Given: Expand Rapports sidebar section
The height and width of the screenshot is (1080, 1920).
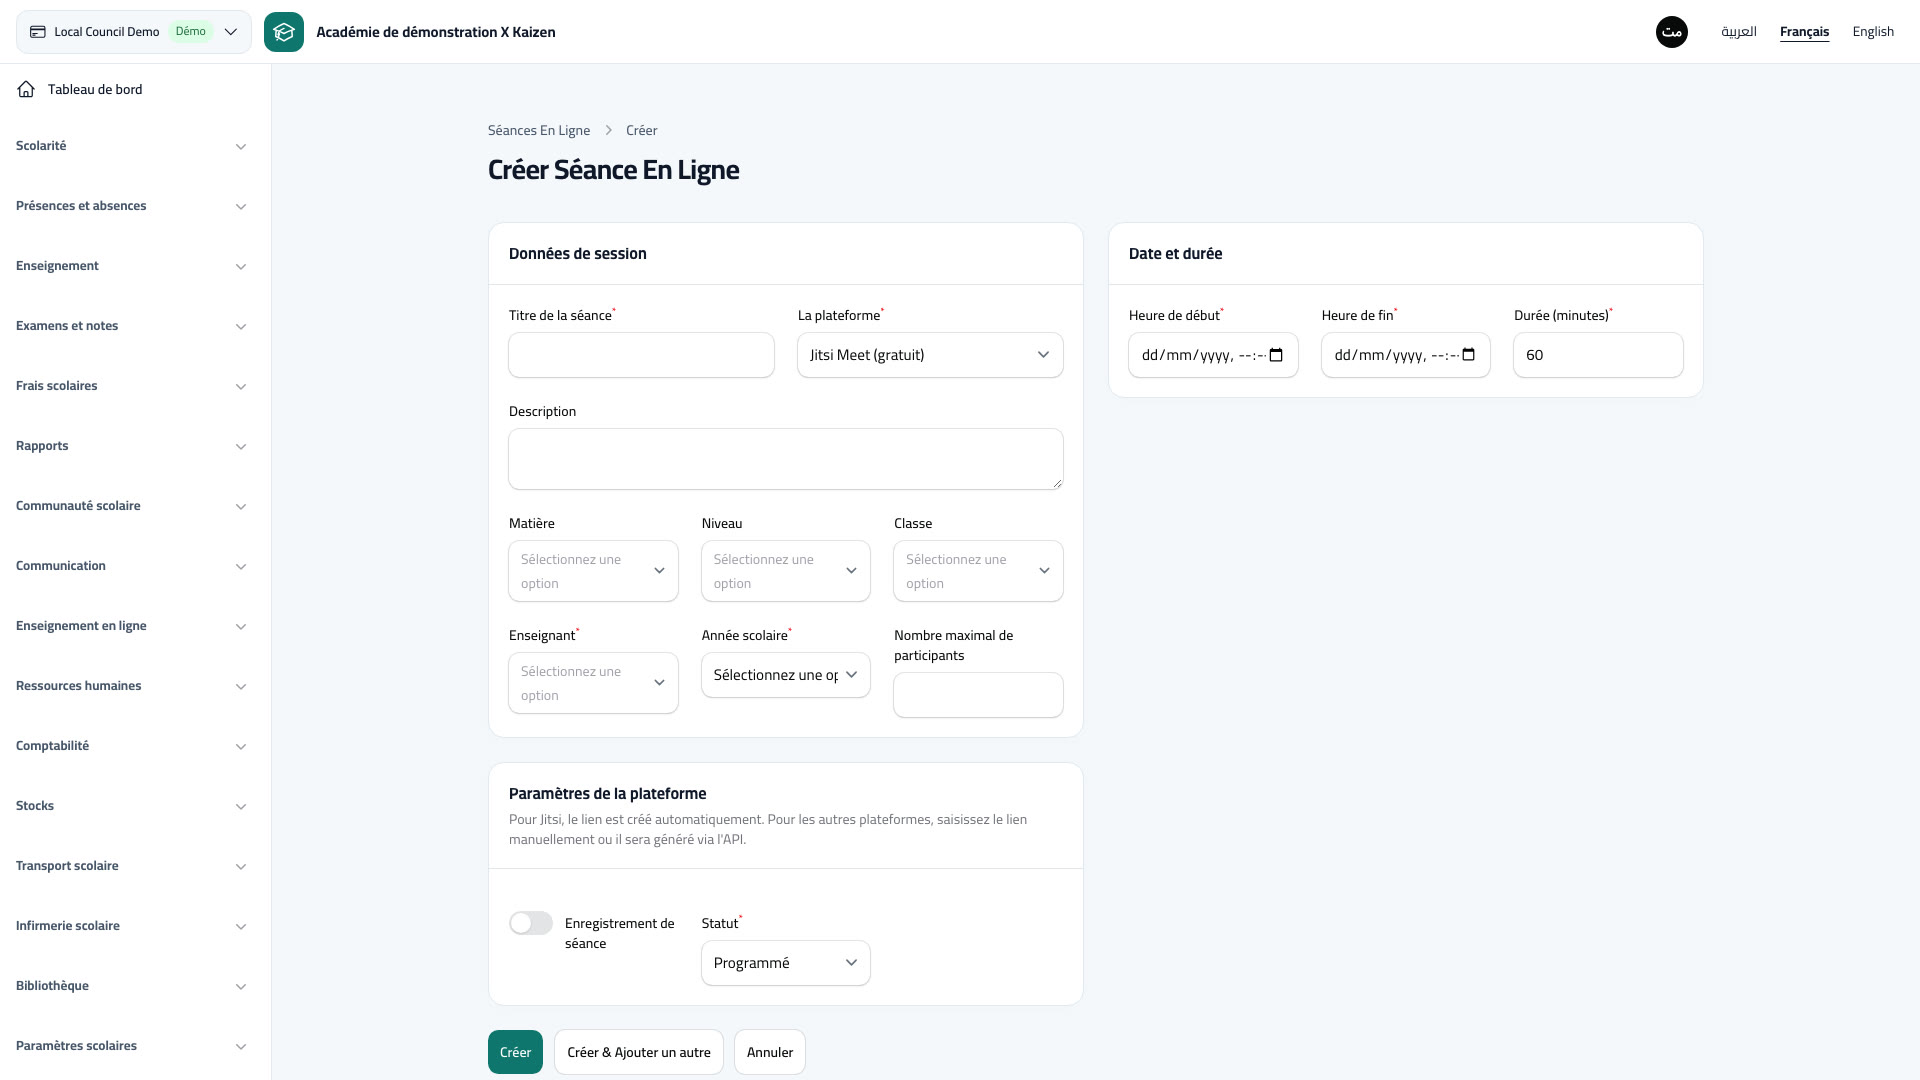Looking at the screenshot, I should (131, 446).
